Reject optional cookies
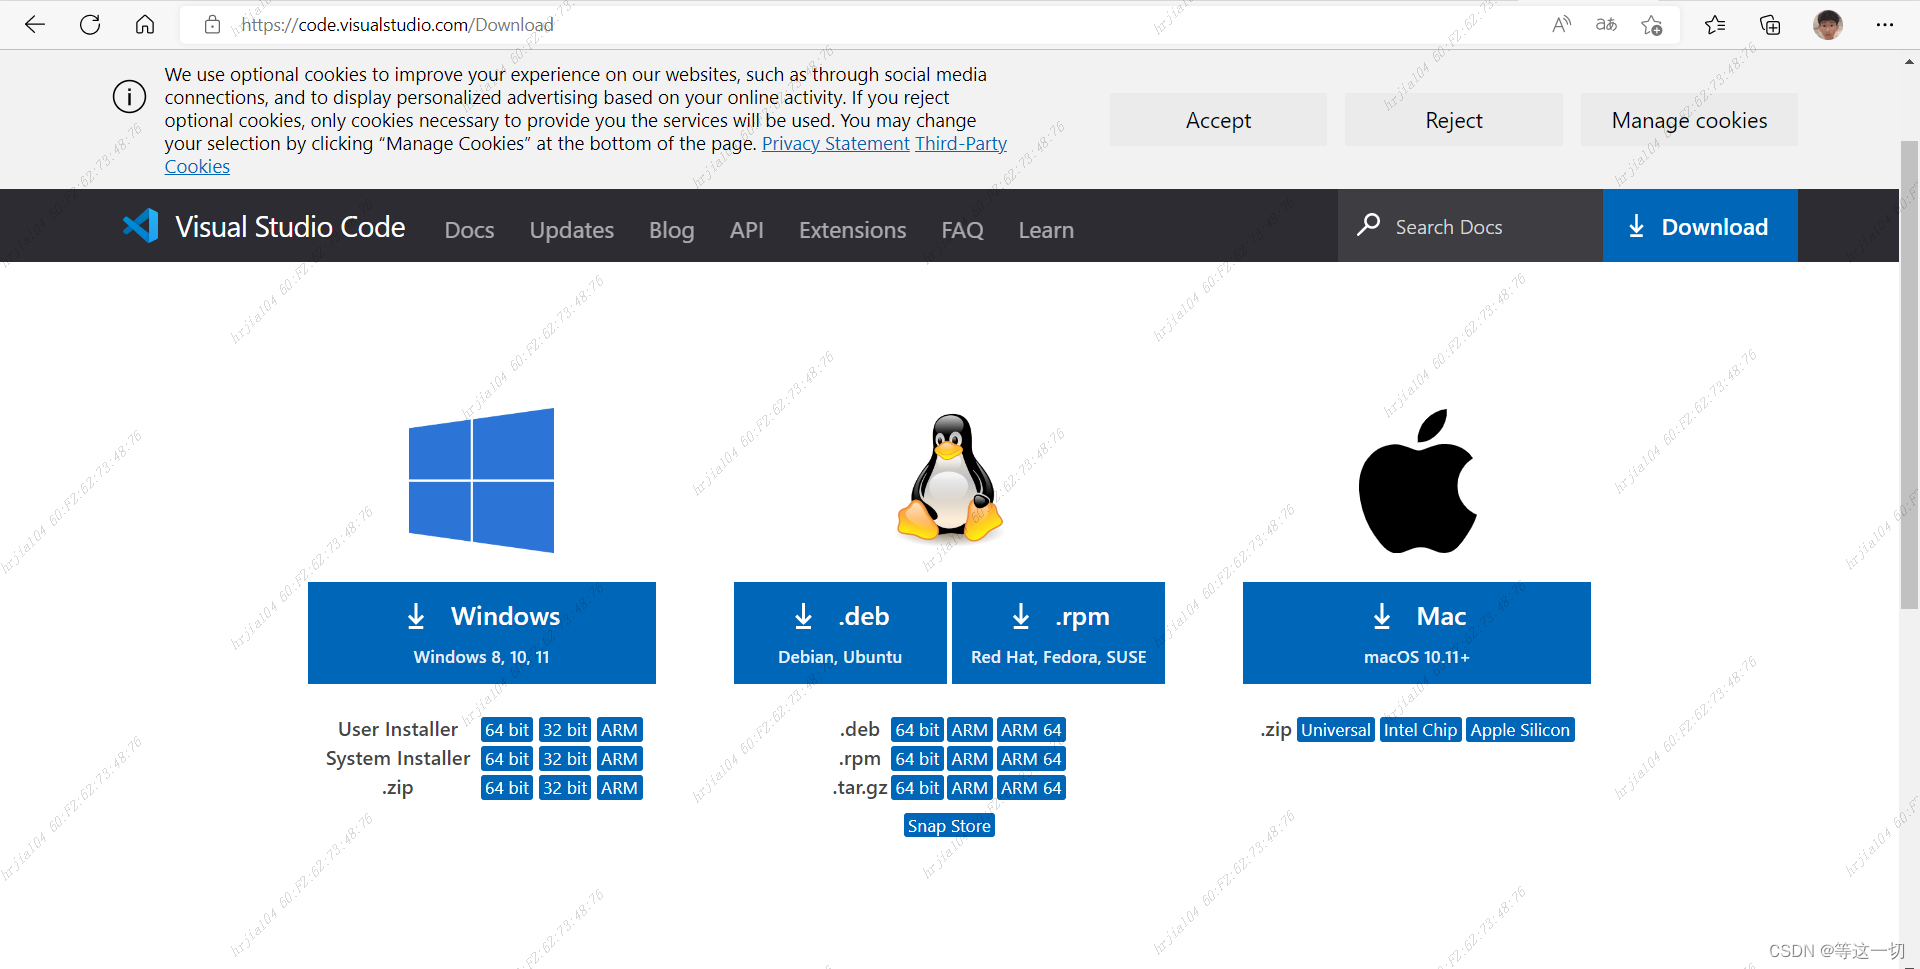 click(x=1454, y=120)
